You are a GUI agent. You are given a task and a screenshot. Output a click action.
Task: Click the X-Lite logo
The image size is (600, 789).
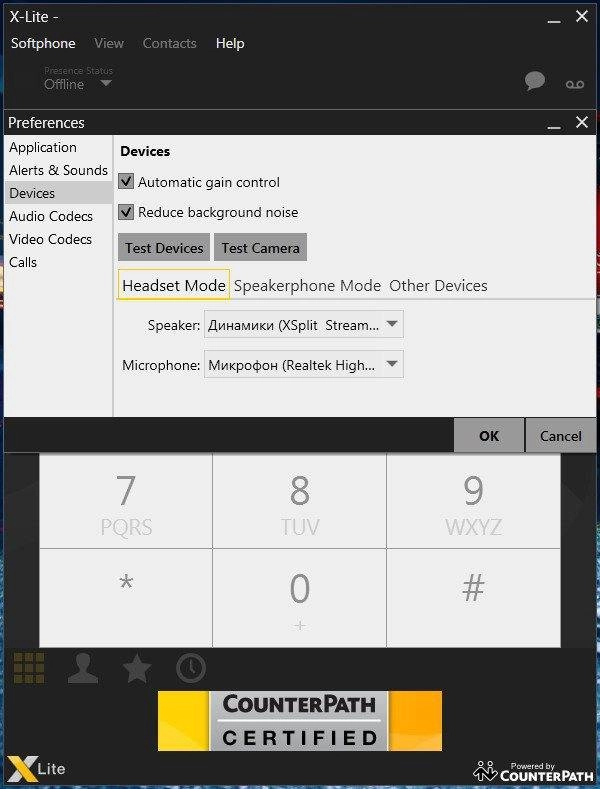coord(36,769)
